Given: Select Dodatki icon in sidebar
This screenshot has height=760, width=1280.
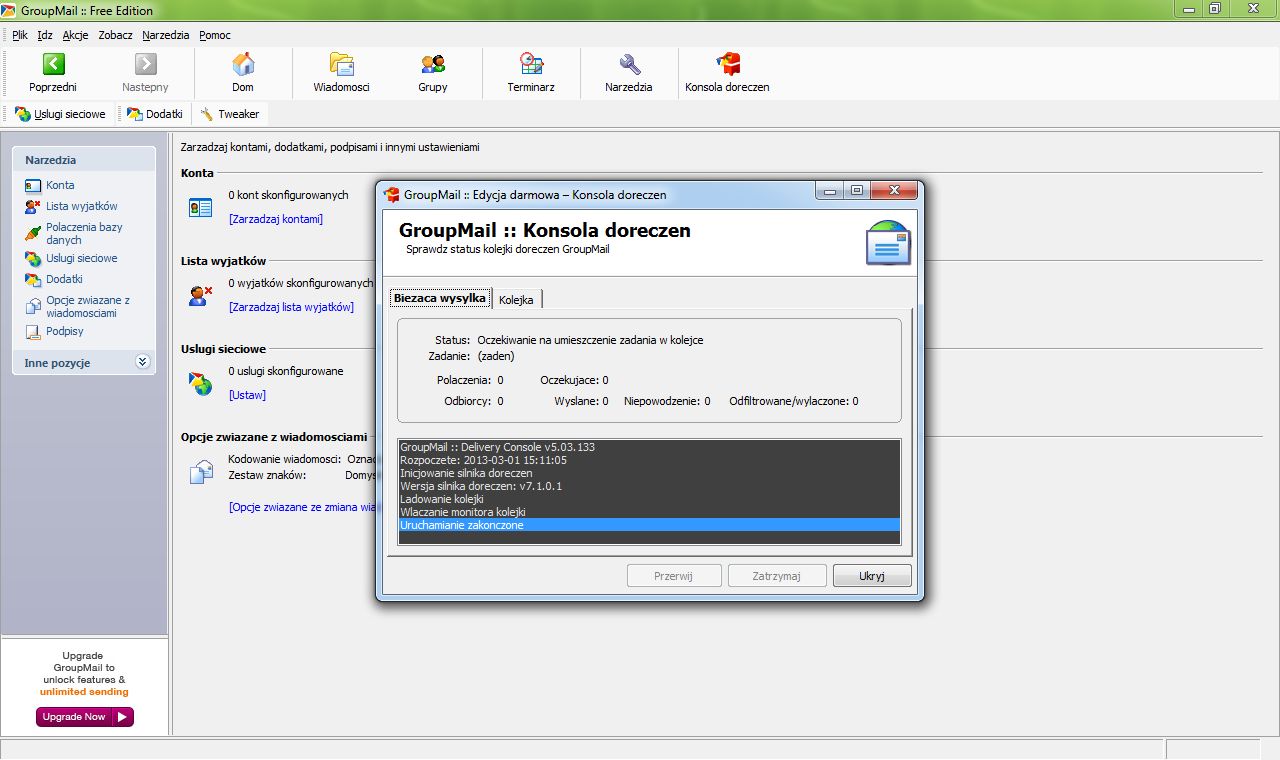Looking at the screenshot, I should [x=33, y=279].
